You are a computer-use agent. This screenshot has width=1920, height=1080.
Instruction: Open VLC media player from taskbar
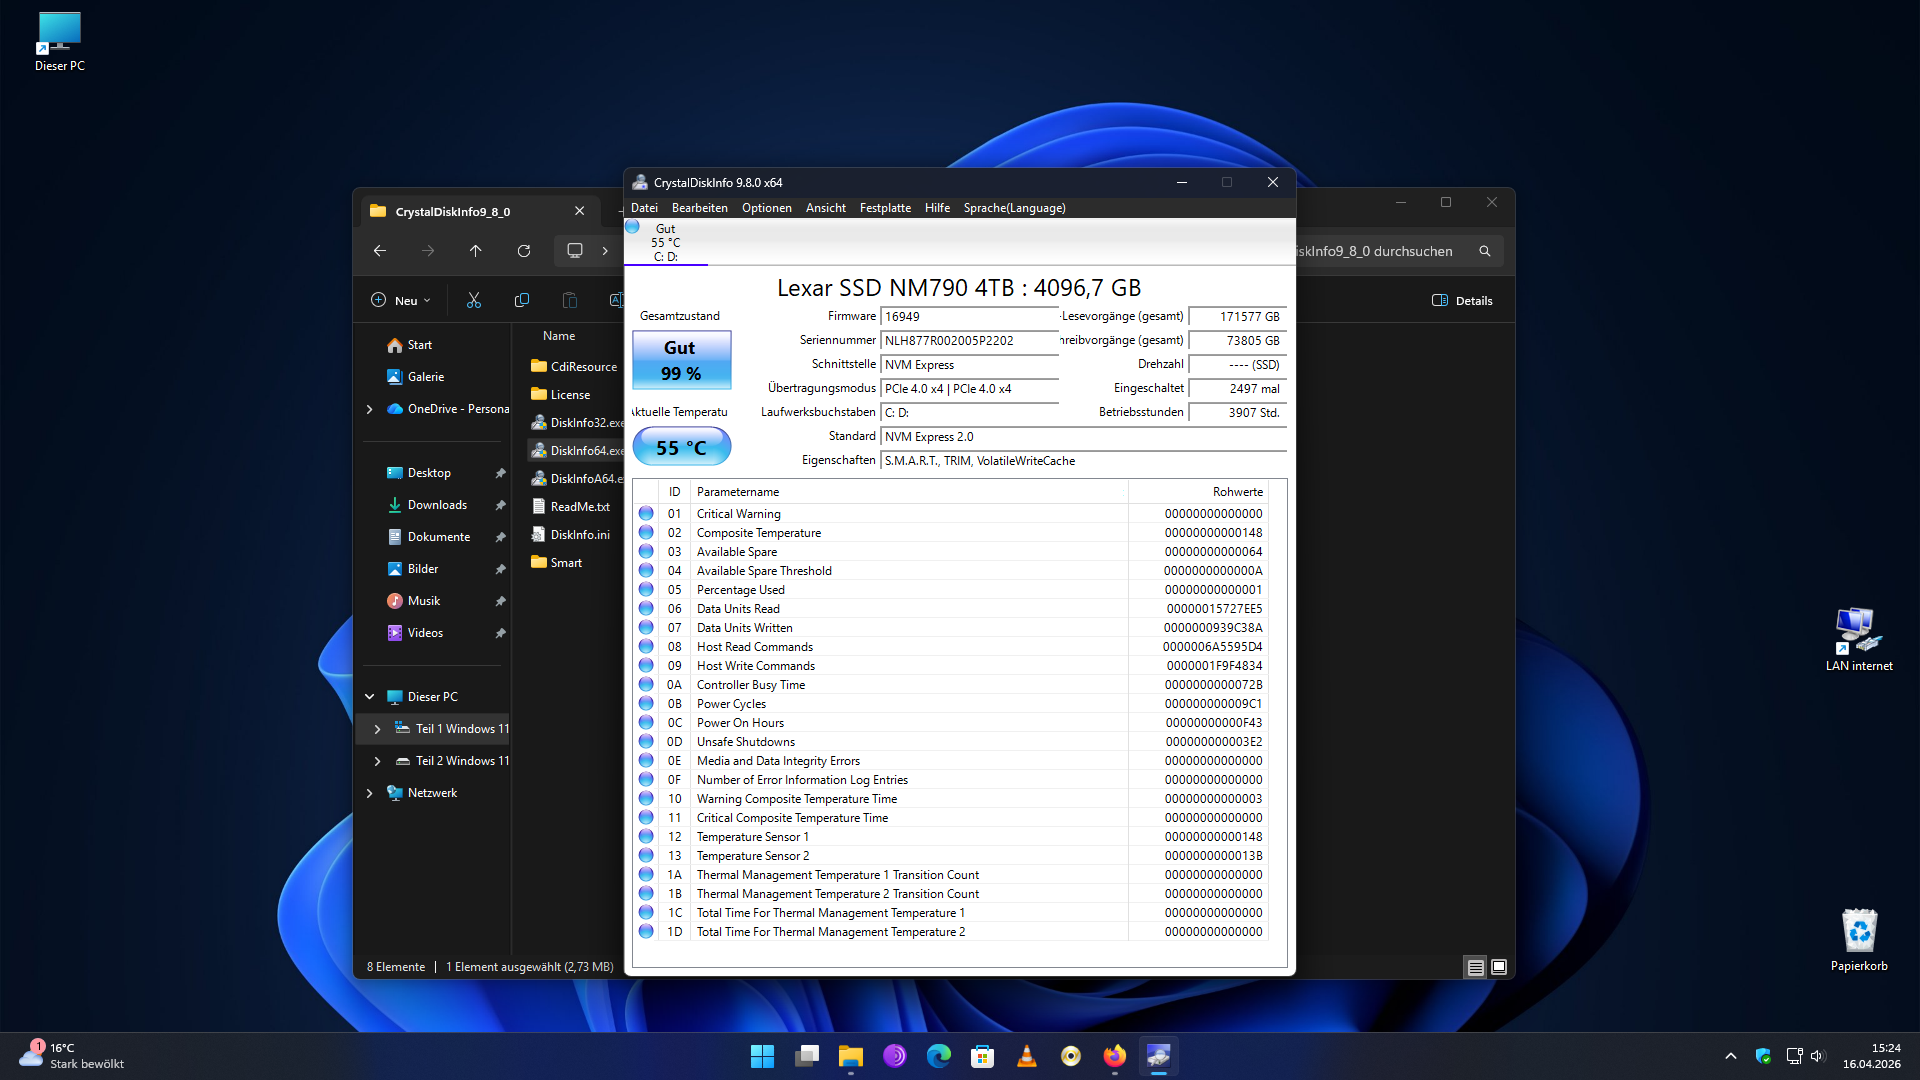click(1026, 1056)
